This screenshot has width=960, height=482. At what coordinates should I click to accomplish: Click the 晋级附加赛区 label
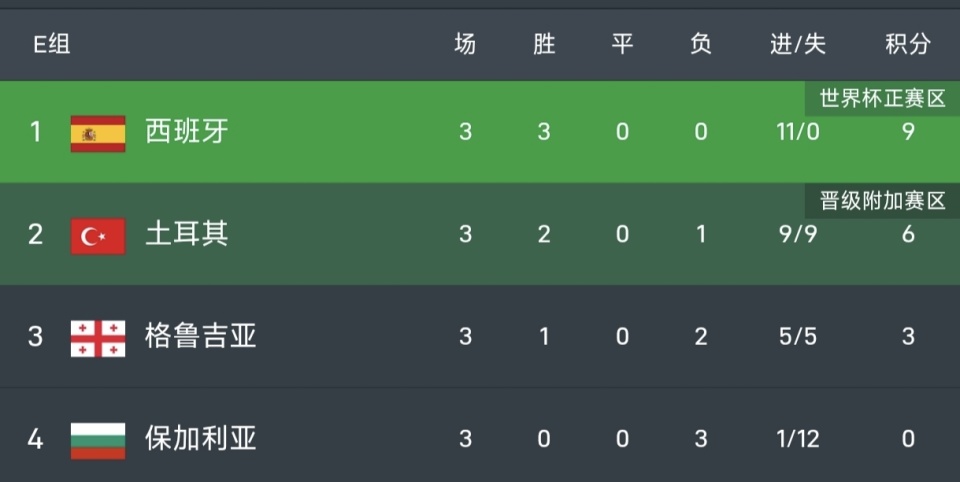[882, 200]
